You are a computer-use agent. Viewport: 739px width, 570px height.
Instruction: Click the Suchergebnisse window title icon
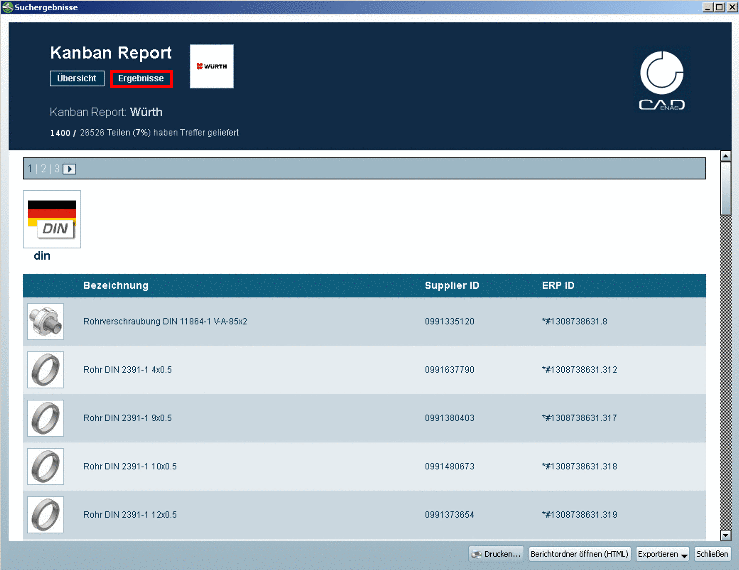(7, 7)
